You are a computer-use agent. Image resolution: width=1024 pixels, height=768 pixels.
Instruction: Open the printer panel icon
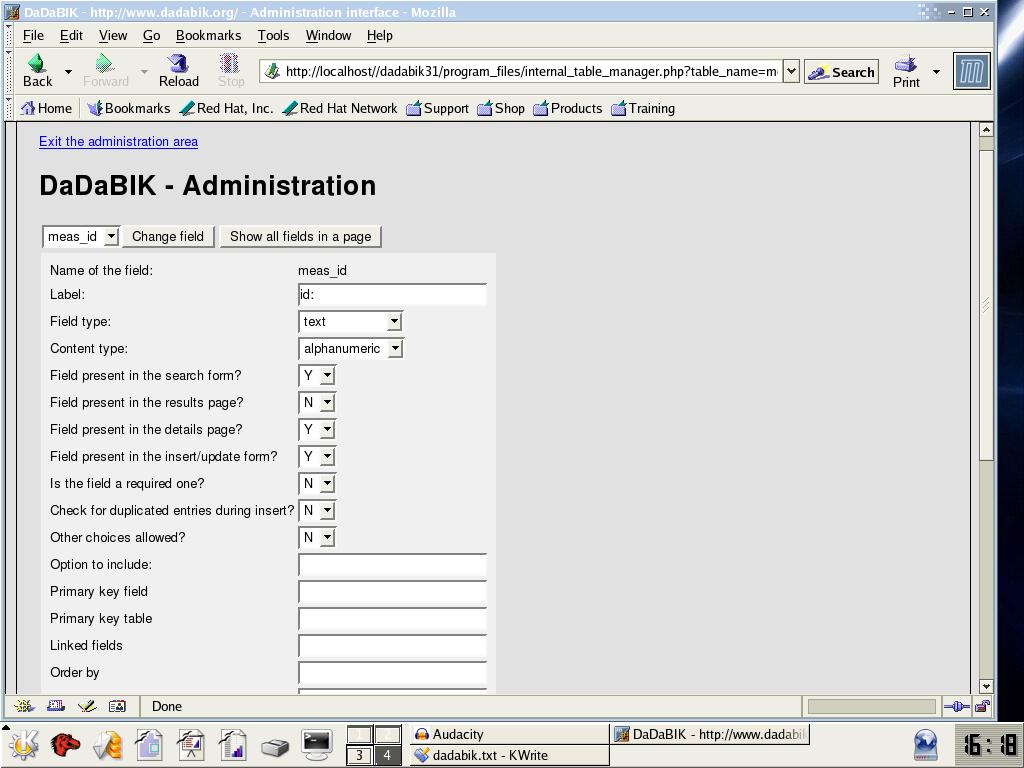pyautogui.click(x=275, y=746)
